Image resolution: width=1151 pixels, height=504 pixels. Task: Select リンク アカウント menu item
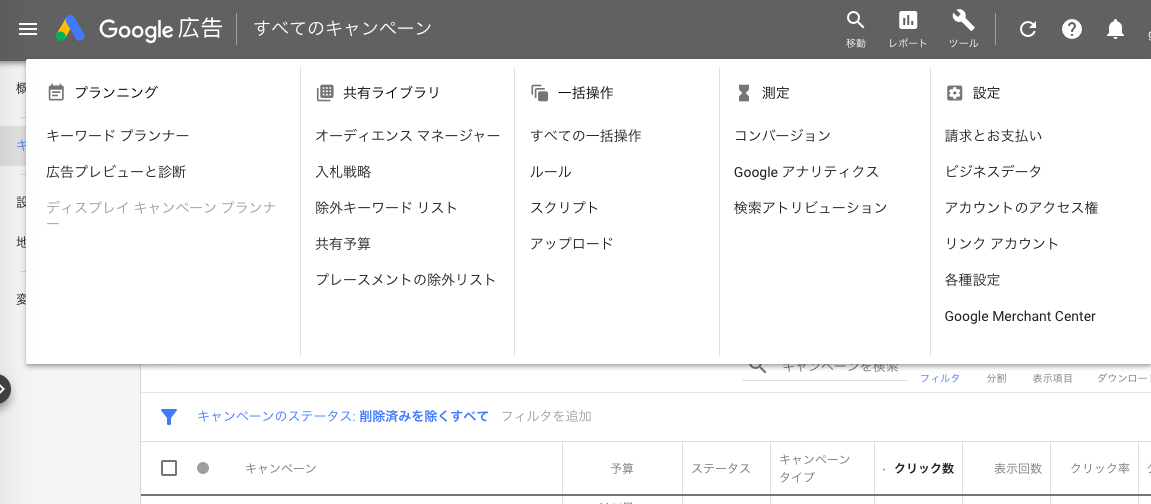point(1002,244)
